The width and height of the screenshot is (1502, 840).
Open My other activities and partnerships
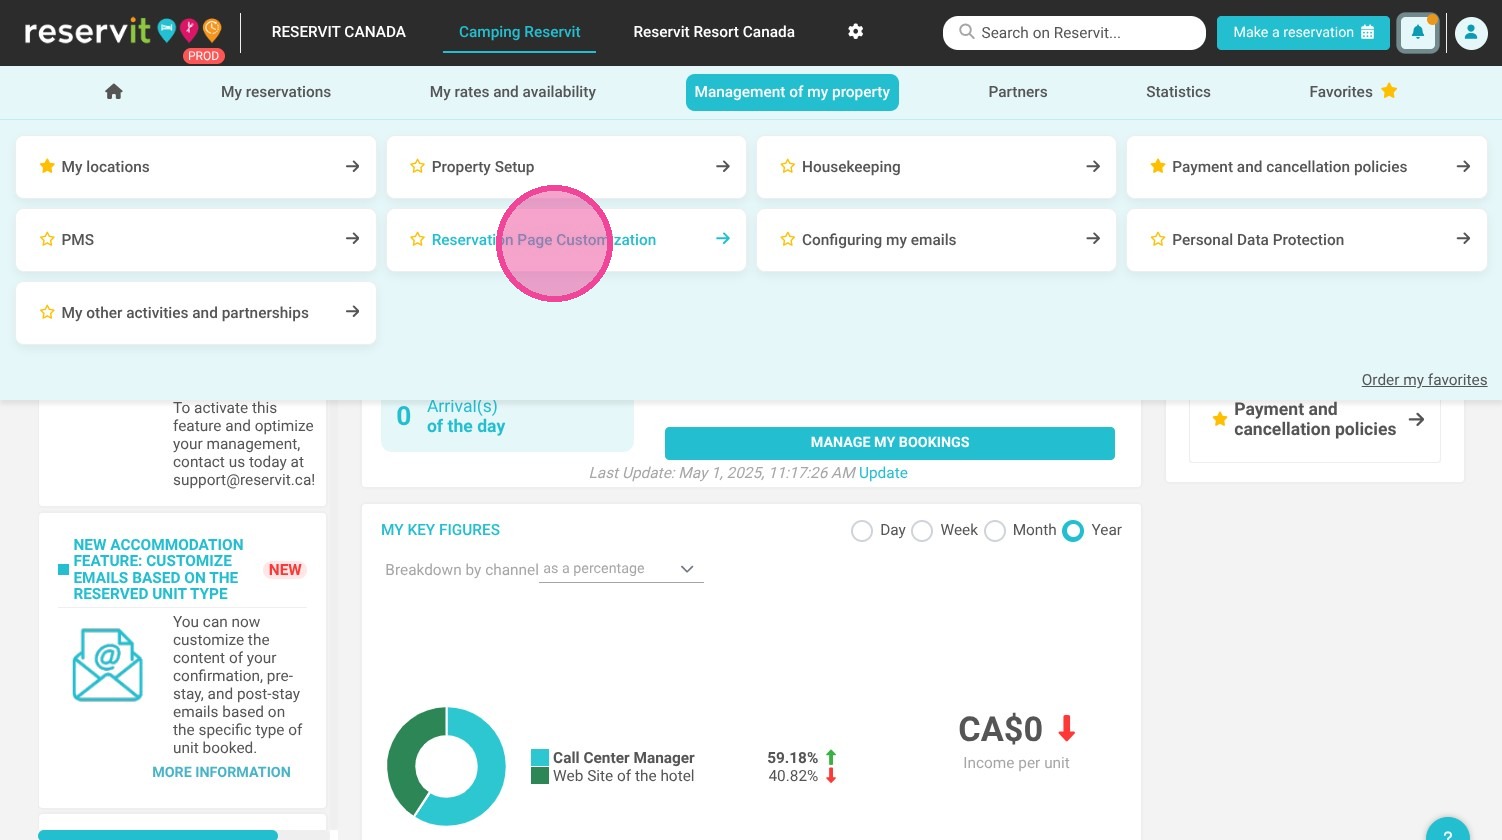tap(196, 313)
